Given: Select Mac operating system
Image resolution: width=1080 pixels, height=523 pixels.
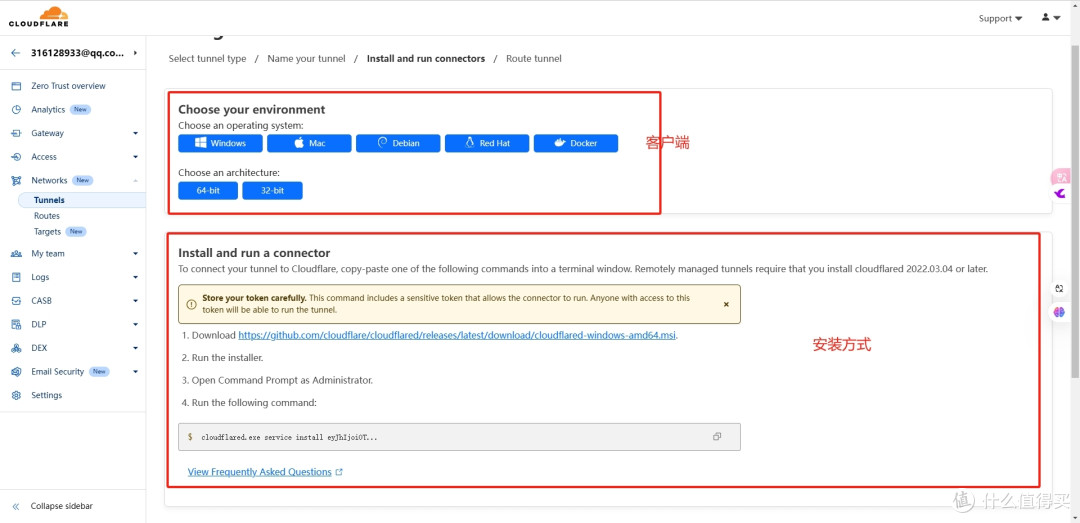Looking at the screenshot, I should 309,143.
